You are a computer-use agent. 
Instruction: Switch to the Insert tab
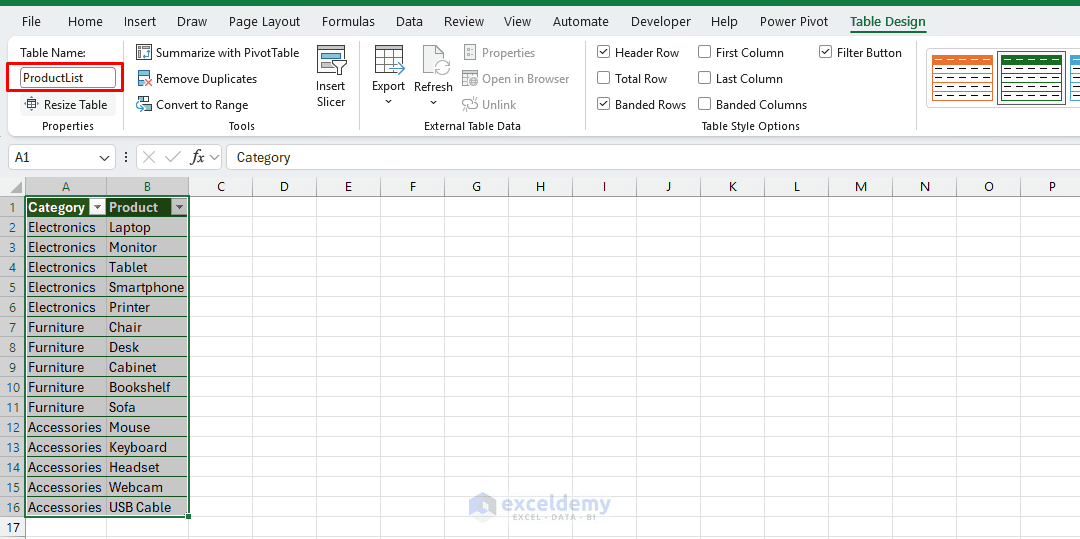(140, 21)
